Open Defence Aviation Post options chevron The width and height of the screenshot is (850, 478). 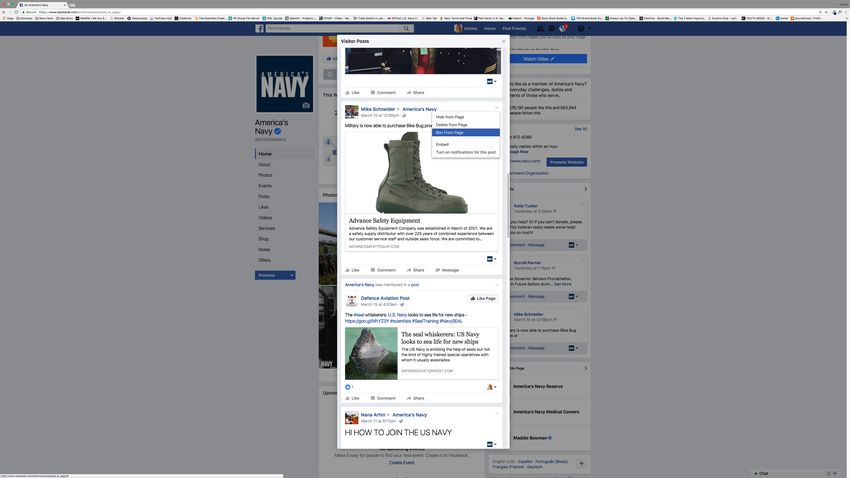497,285
